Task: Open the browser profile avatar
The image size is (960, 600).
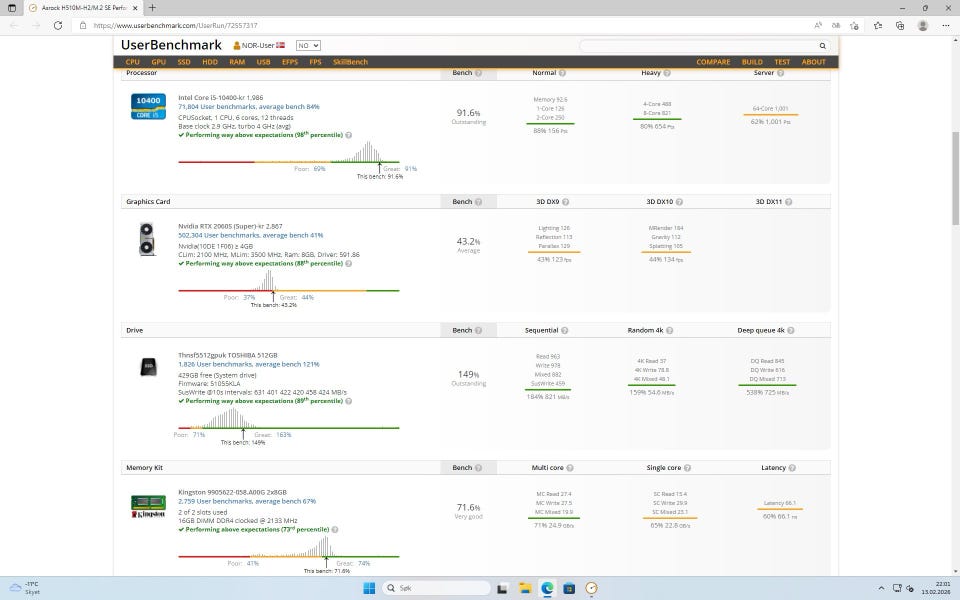Action: coord(923,26)
